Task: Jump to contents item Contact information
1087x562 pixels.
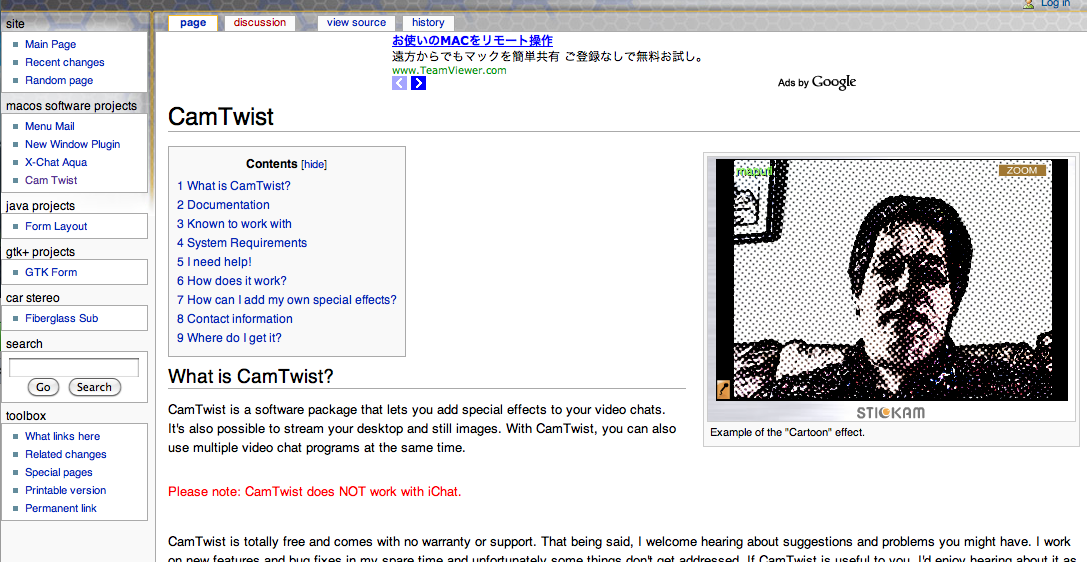Action: click(235, 319)
